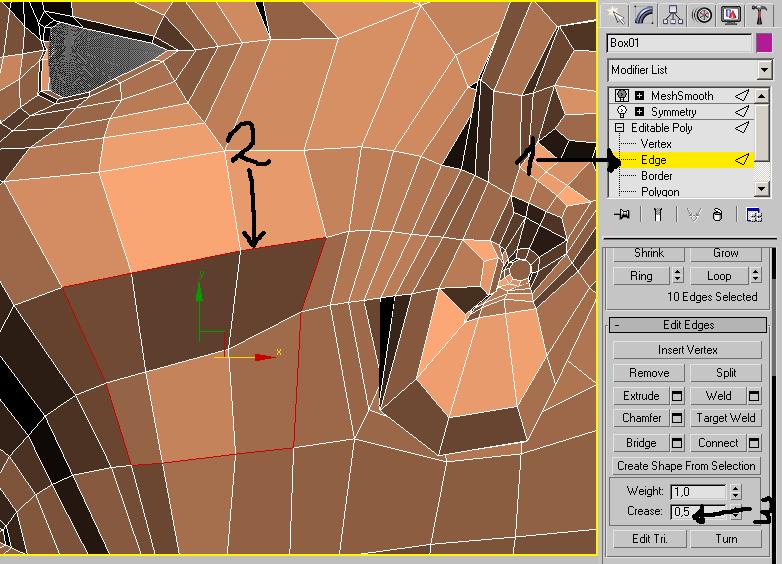Choose Polygon sub-object level

point(660,191)
